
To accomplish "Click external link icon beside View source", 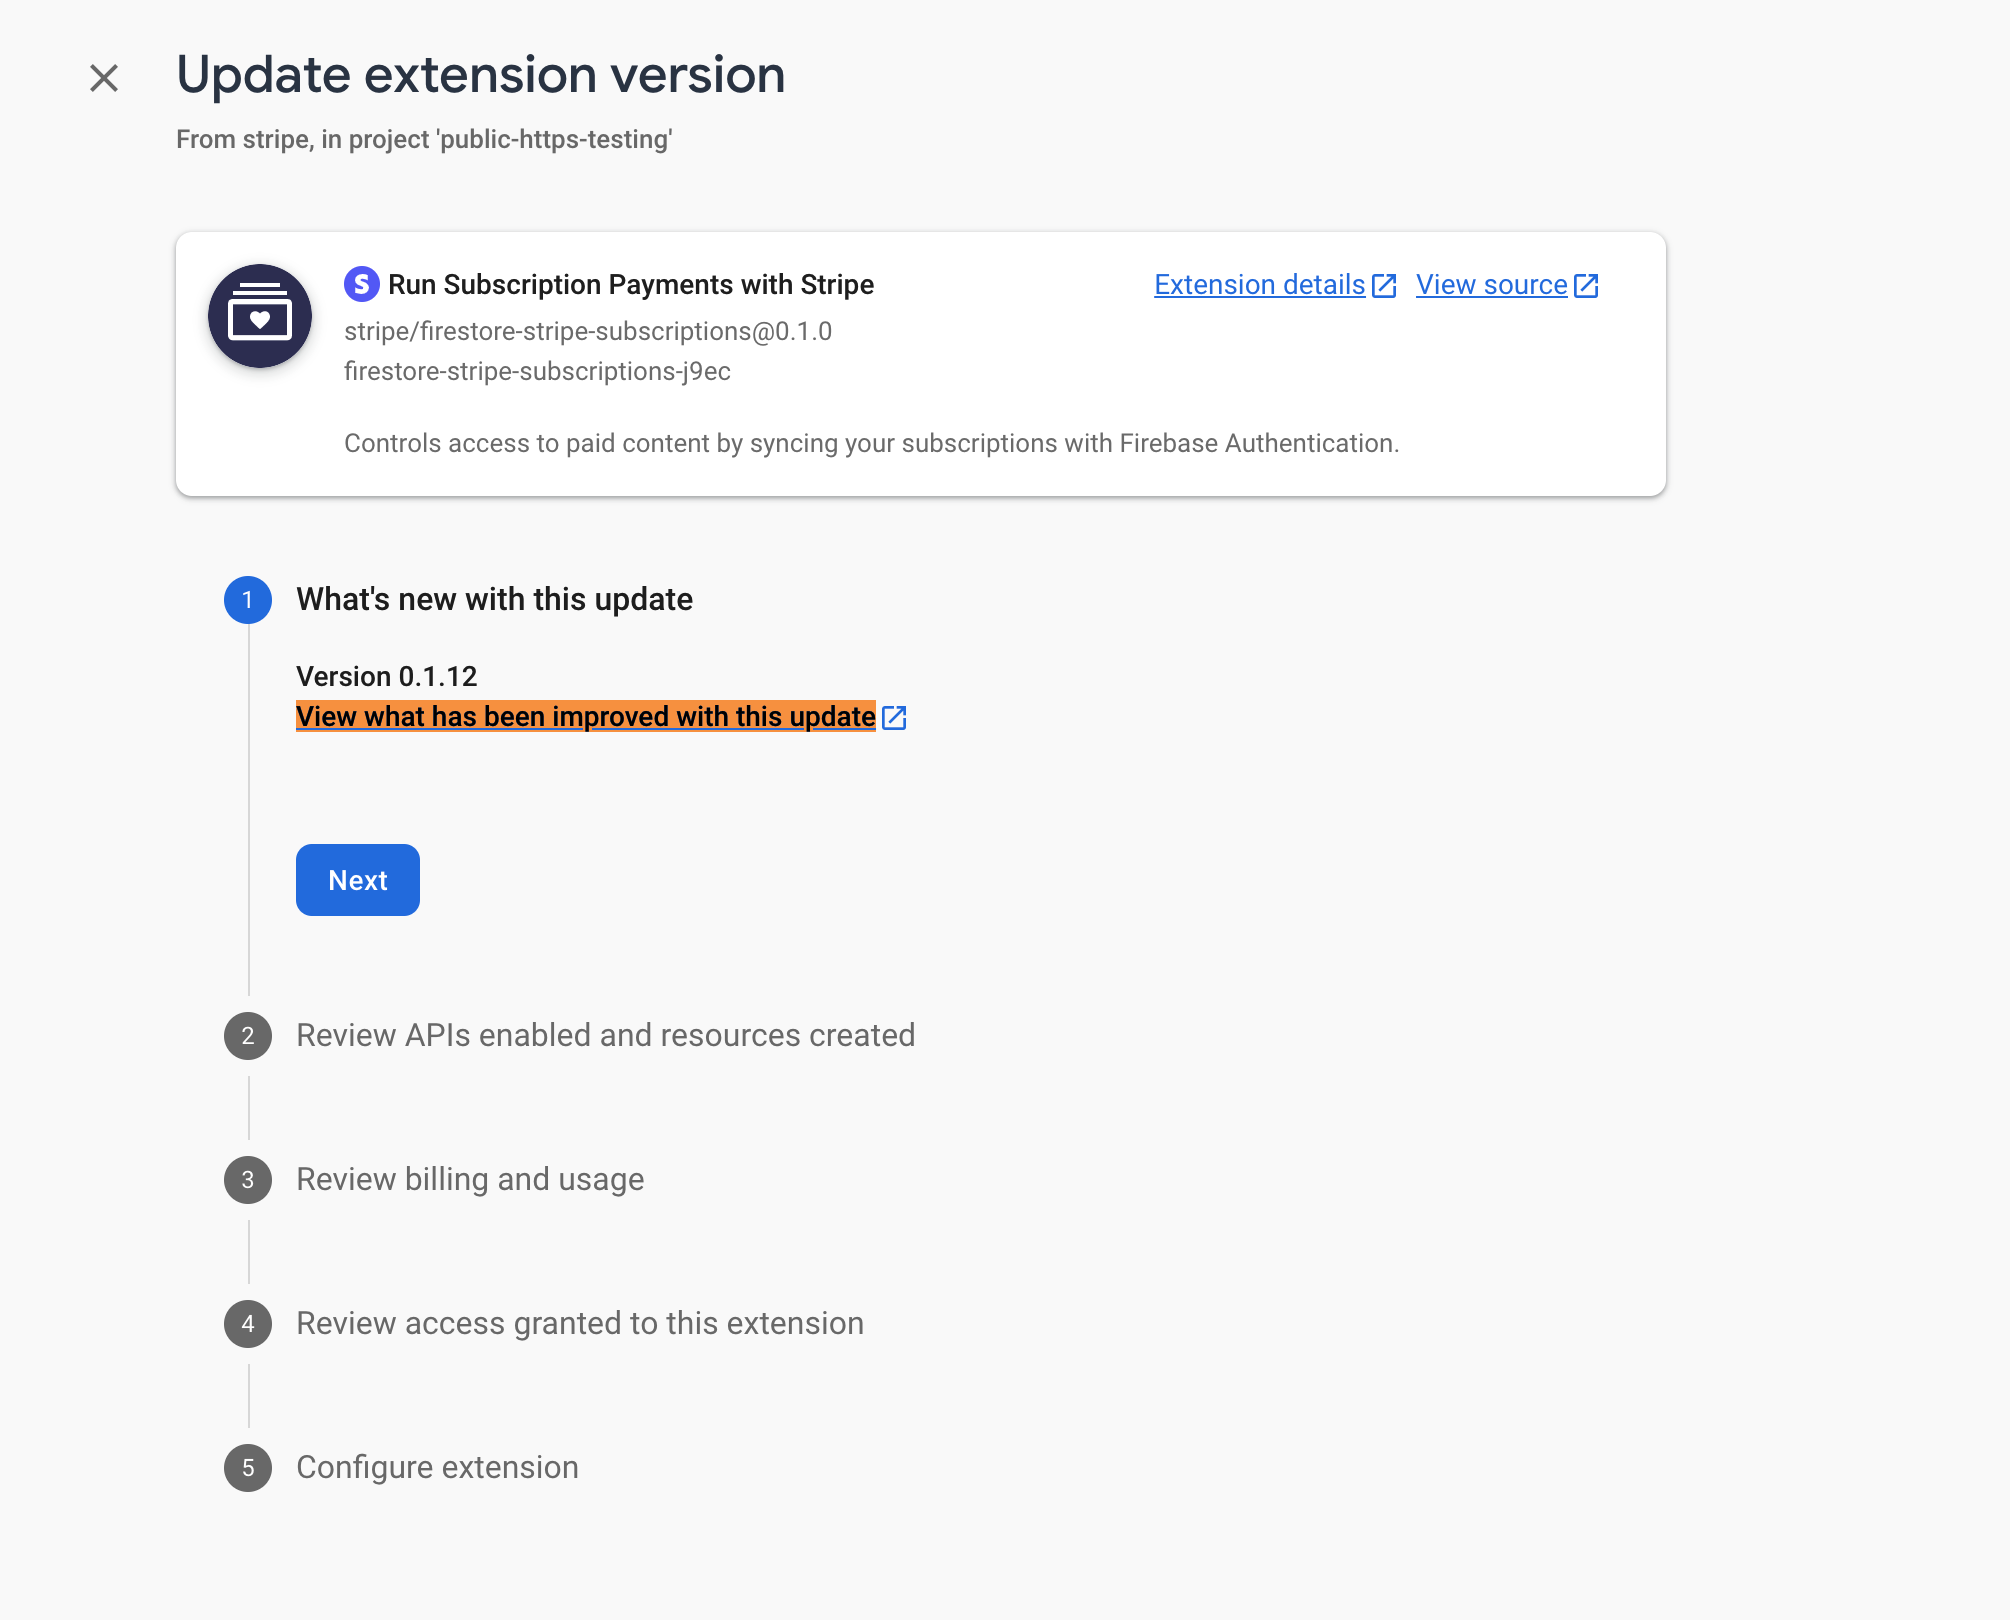I will coord(1585,285).
